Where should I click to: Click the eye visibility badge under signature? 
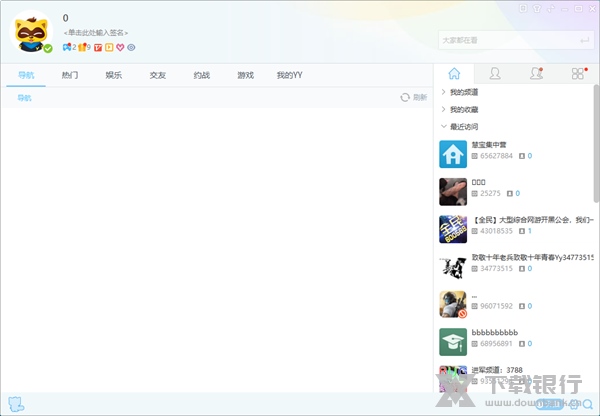click(x=131, y=47)
